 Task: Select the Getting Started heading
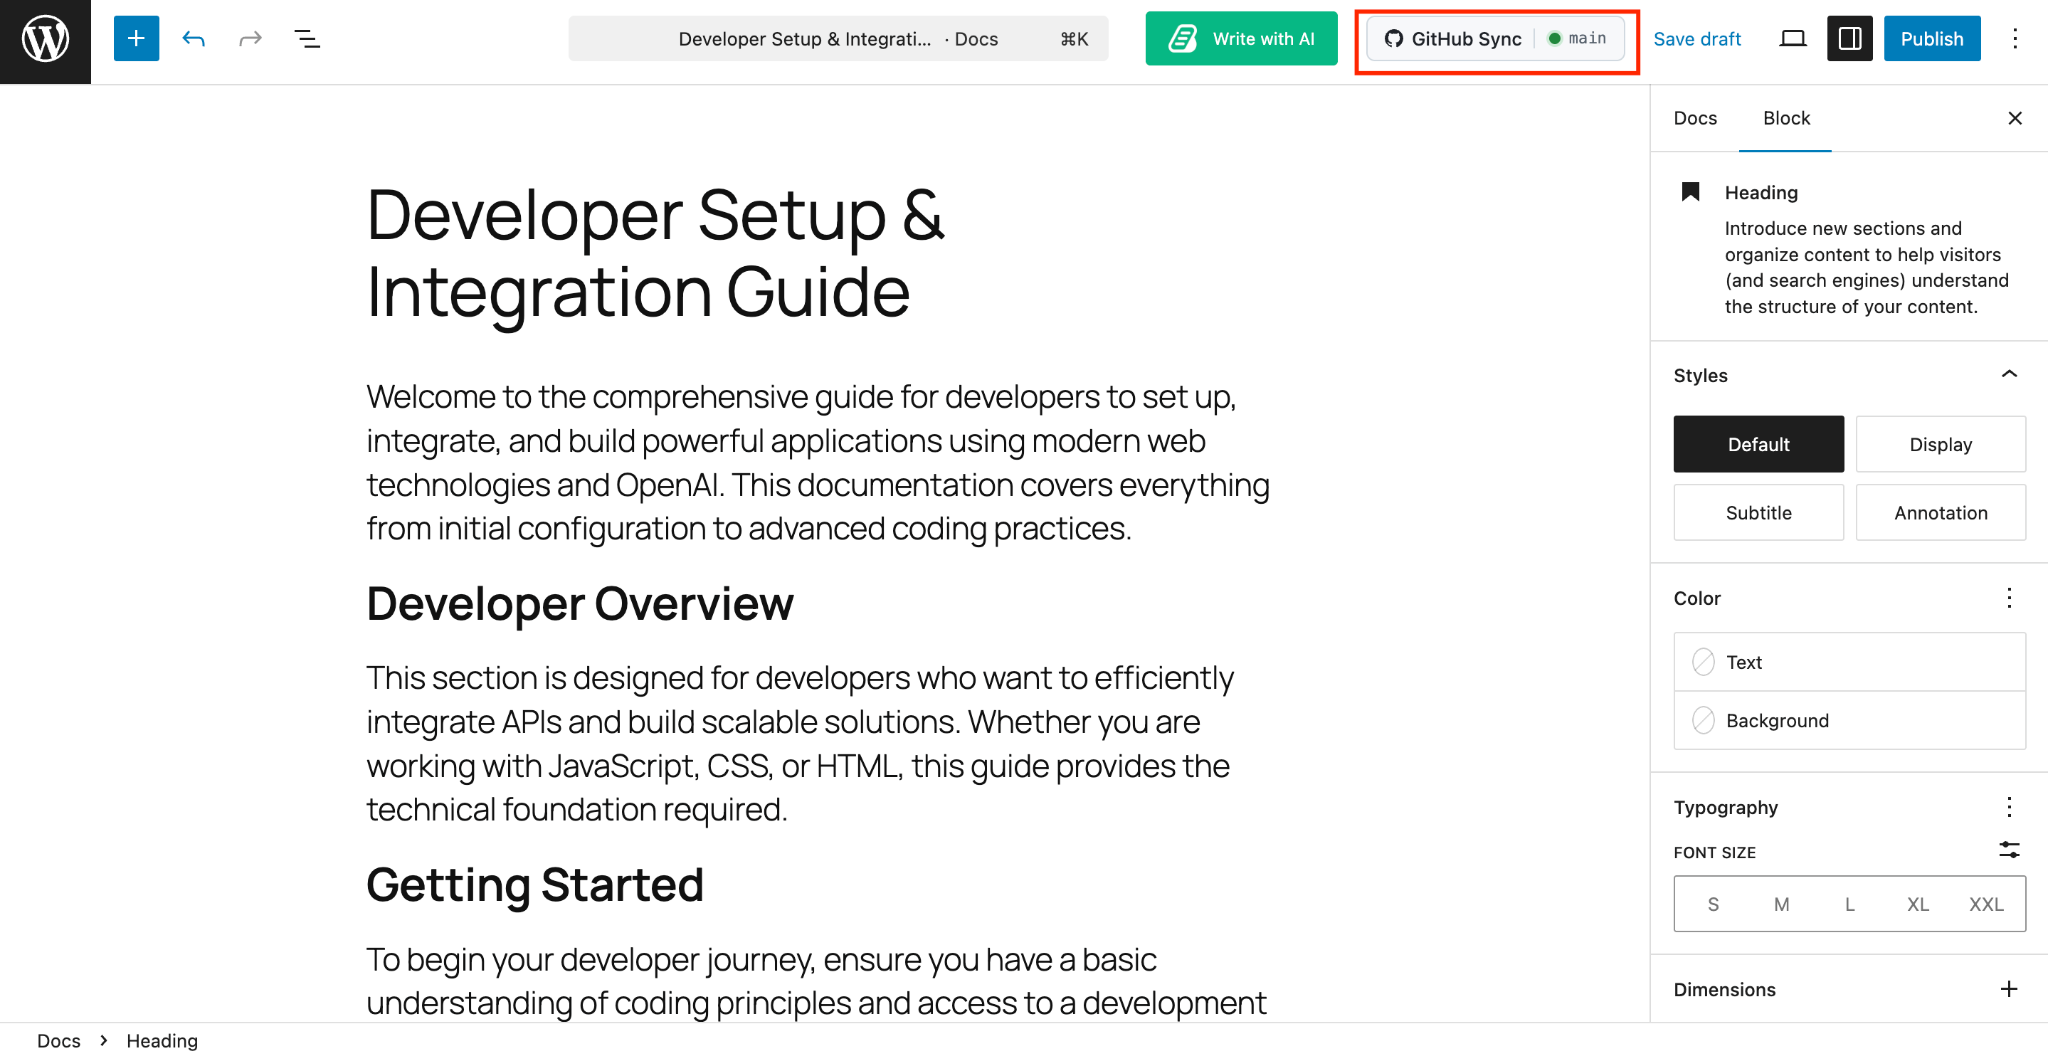point(535,885)
